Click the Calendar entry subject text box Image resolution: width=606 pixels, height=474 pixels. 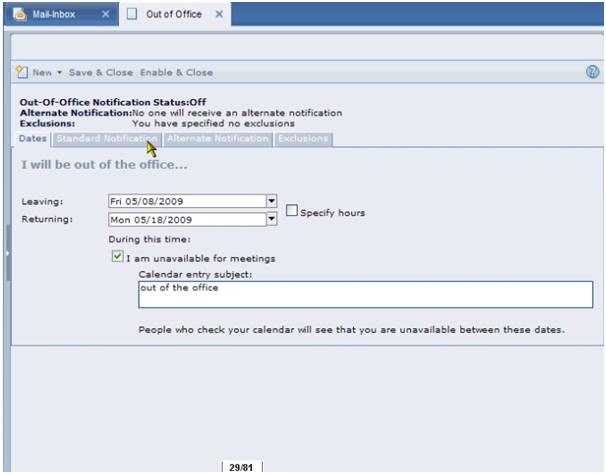[366, 295]
